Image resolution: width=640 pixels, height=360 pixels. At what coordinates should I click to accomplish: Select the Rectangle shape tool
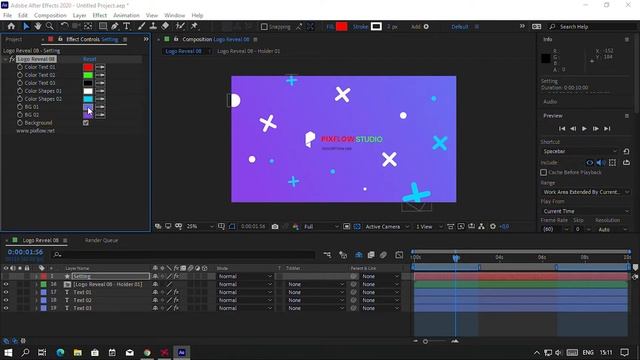(103, 26)
